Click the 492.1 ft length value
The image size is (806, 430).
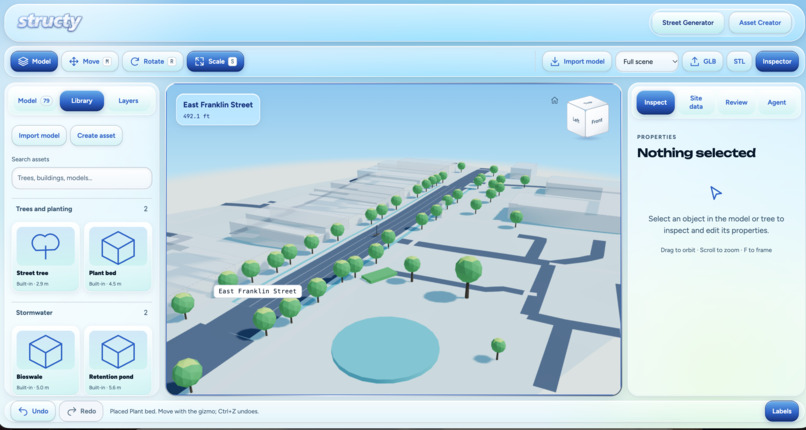click(x=197, y=116)
